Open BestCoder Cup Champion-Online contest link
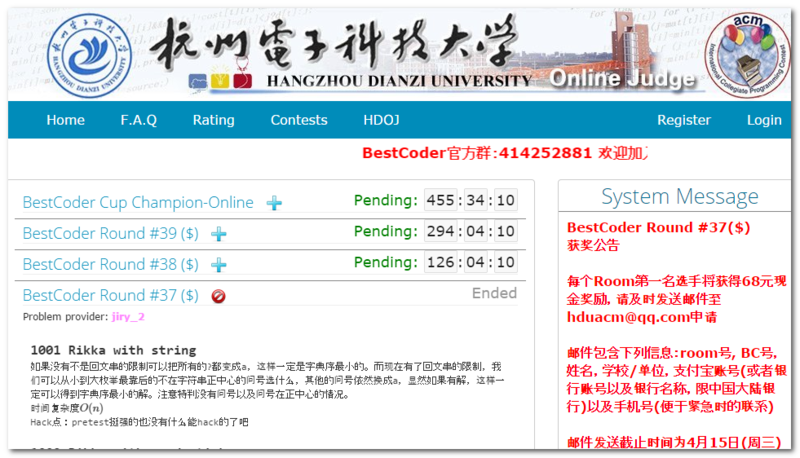Viewport: 800px width, 458px height. [x=138, y=202]
